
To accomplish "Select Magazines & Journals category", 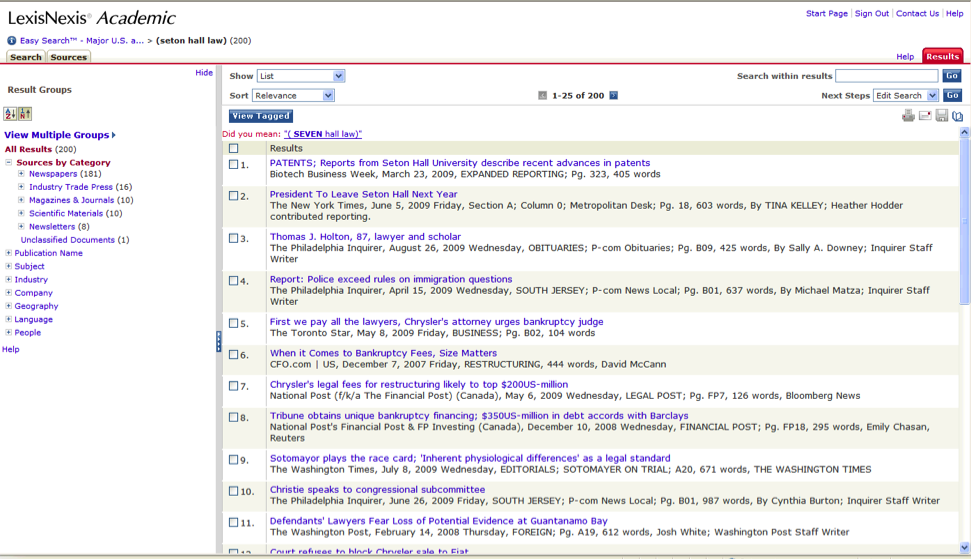I will [x=71, y=200].
